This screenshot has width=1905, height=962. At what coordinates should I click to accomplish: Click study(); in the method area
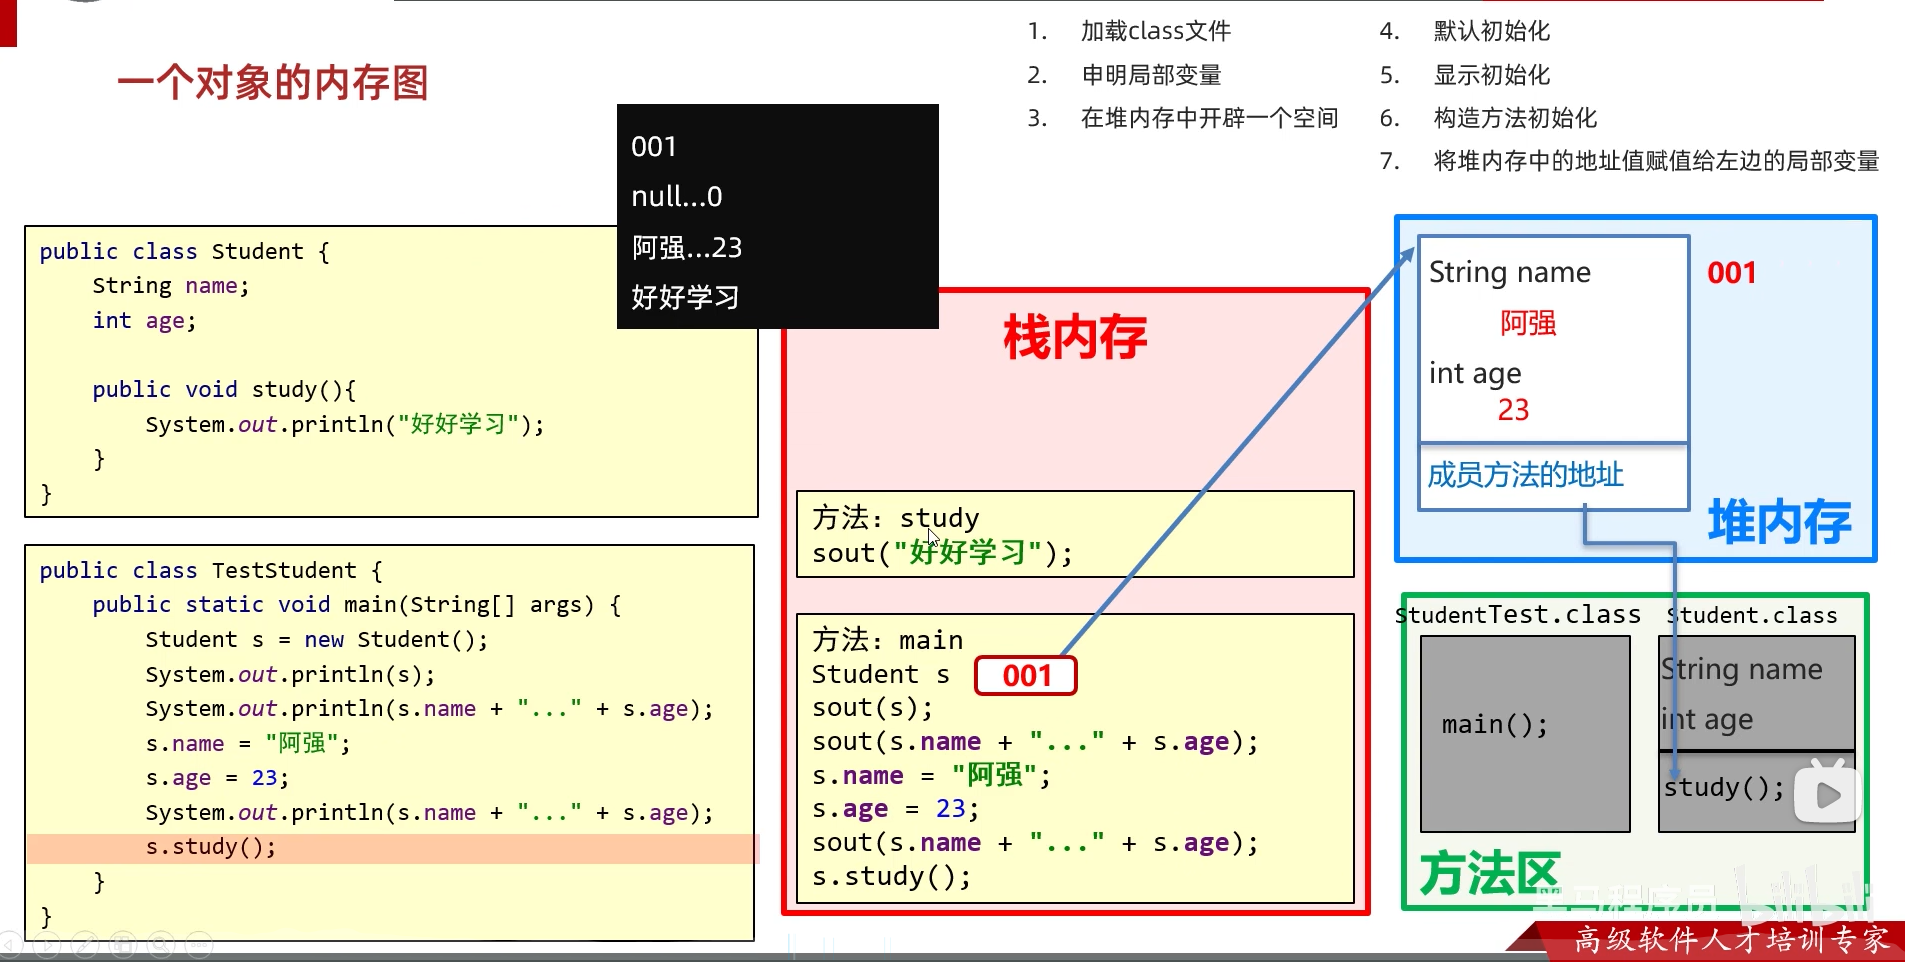(x=1724, y=788)
